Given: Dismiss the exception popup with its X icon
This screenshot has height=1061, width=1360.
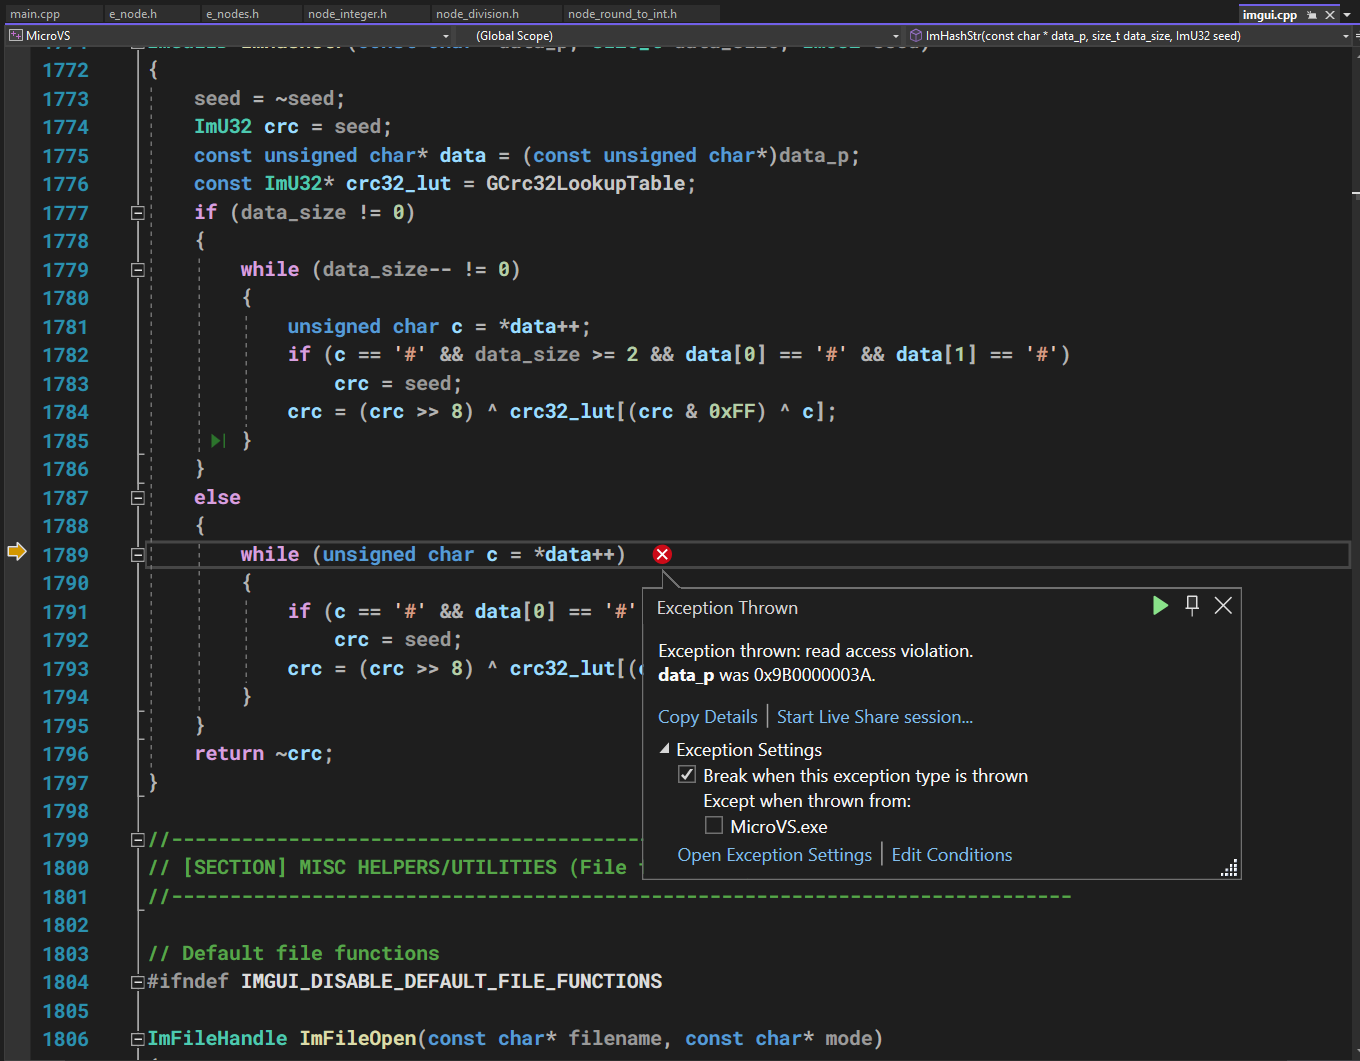Looking at the screenshot, I should (1223, 605).
